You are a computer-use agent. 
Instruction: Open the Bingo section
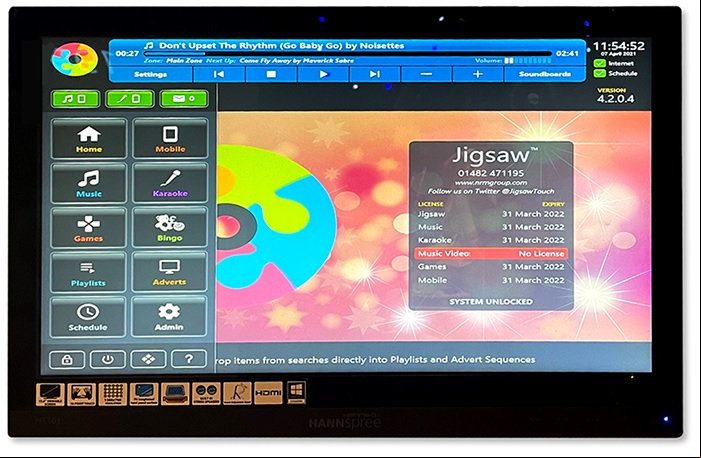[170, 227]
